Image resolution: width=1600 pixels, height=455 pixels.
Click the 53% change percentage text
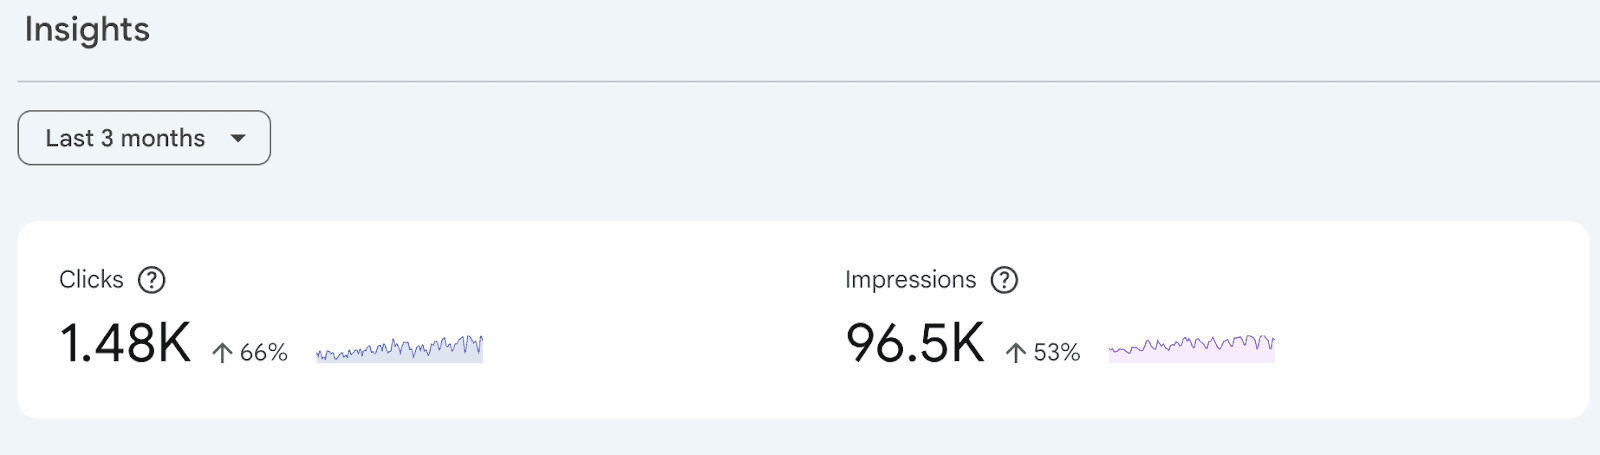coord(1057,352)
